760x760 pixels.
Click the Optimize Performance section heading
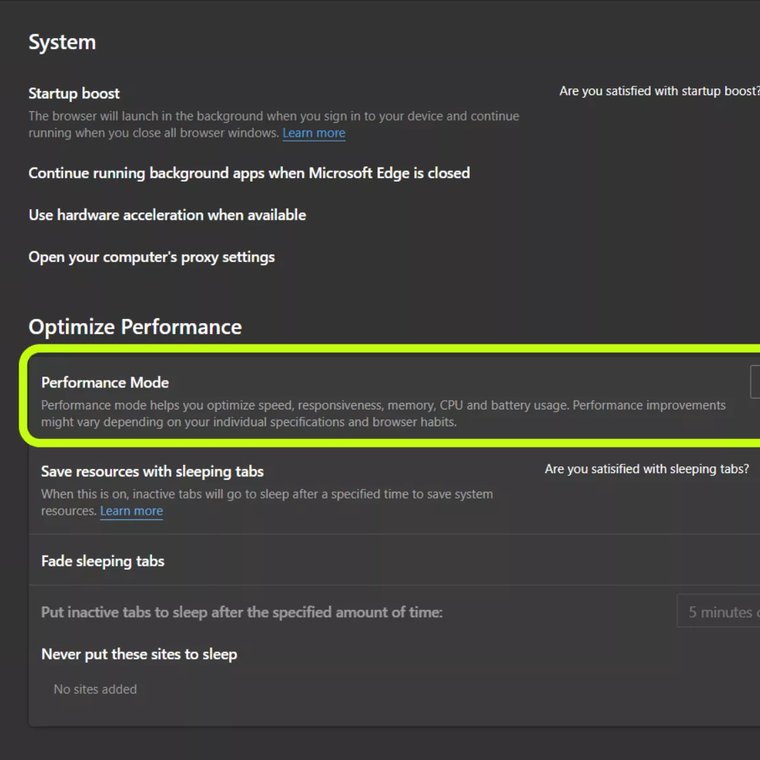tap(135, 327)
